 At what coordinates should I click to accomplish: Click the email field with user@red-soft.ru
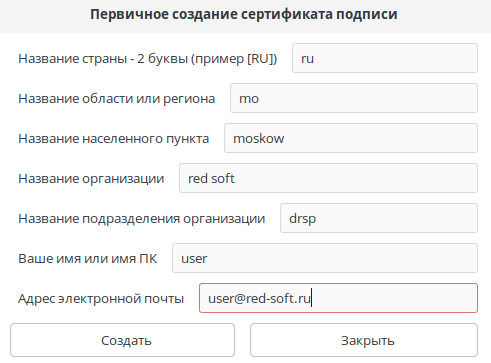(338, 298)
